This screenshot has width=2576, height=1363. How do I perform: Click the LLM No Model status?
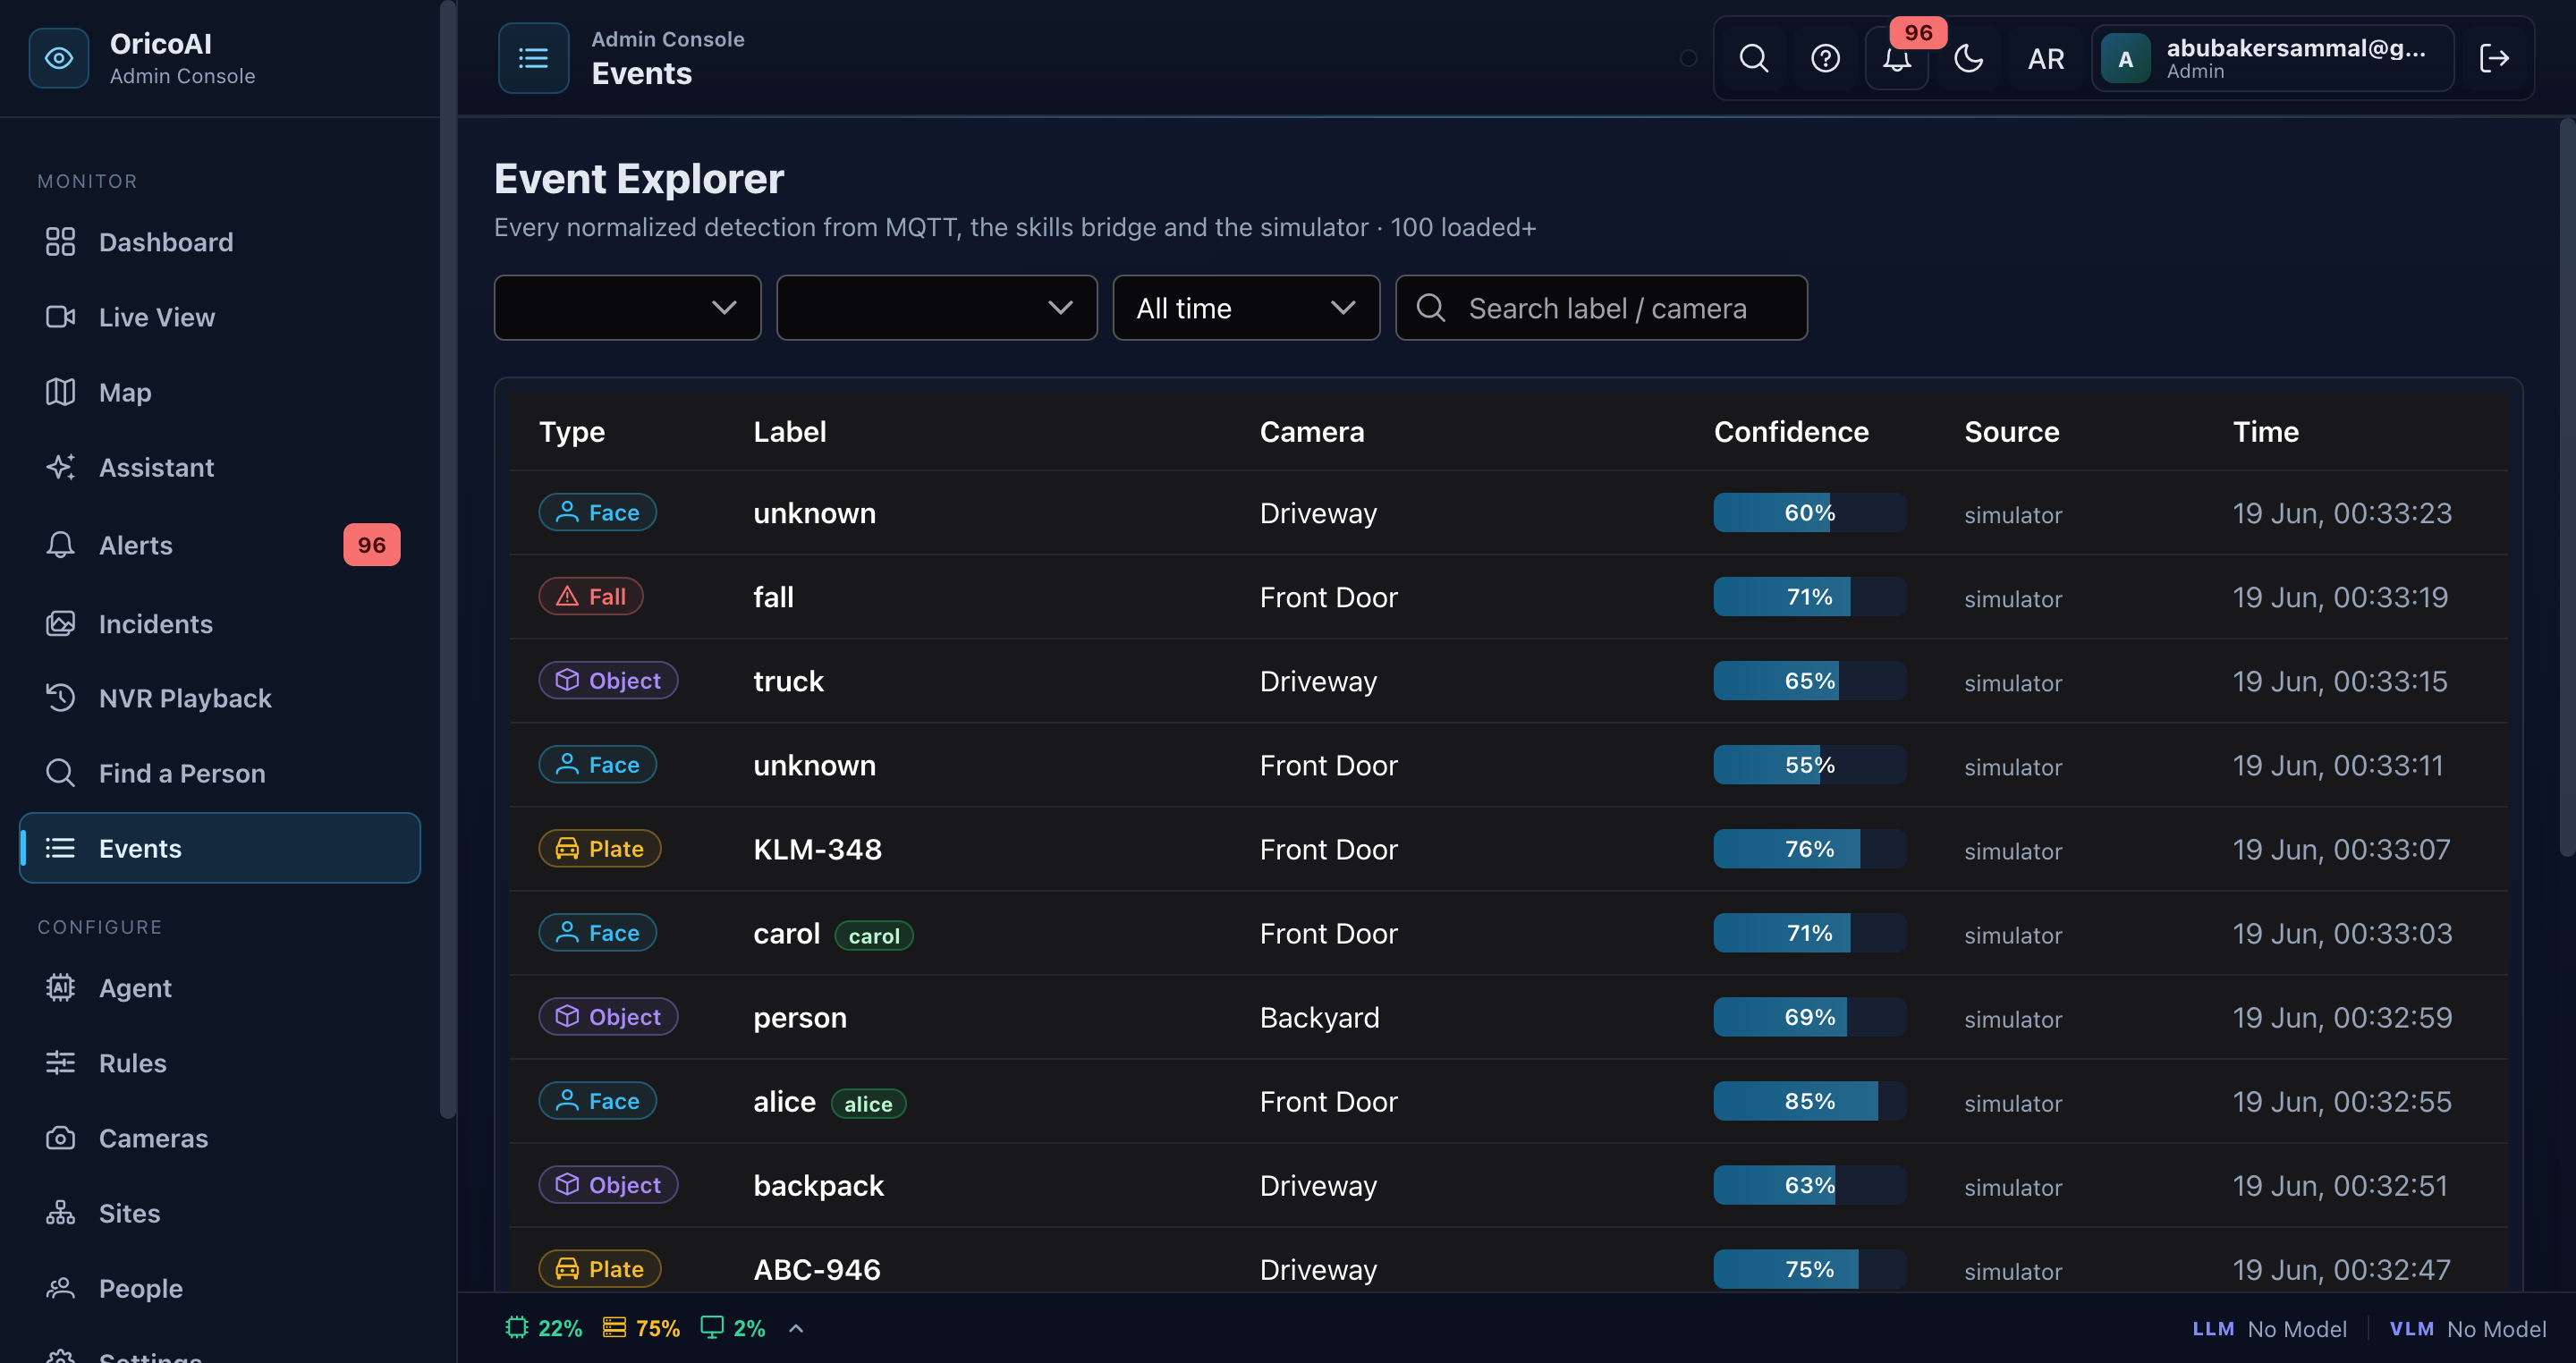click(2269, 1329)
